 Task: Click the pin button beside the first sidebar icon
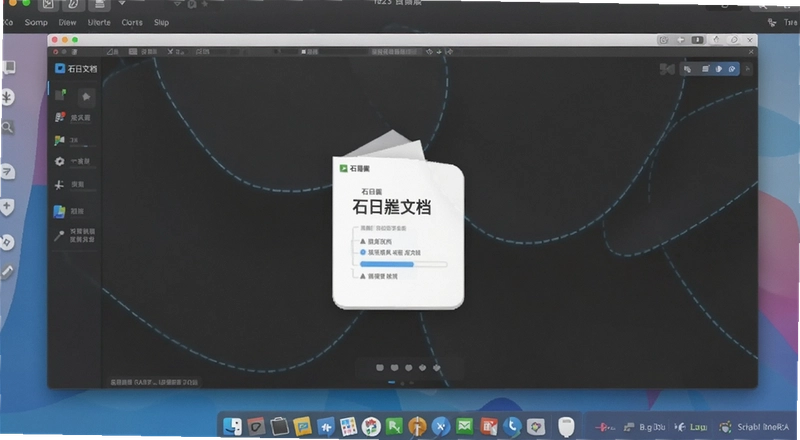86,96
